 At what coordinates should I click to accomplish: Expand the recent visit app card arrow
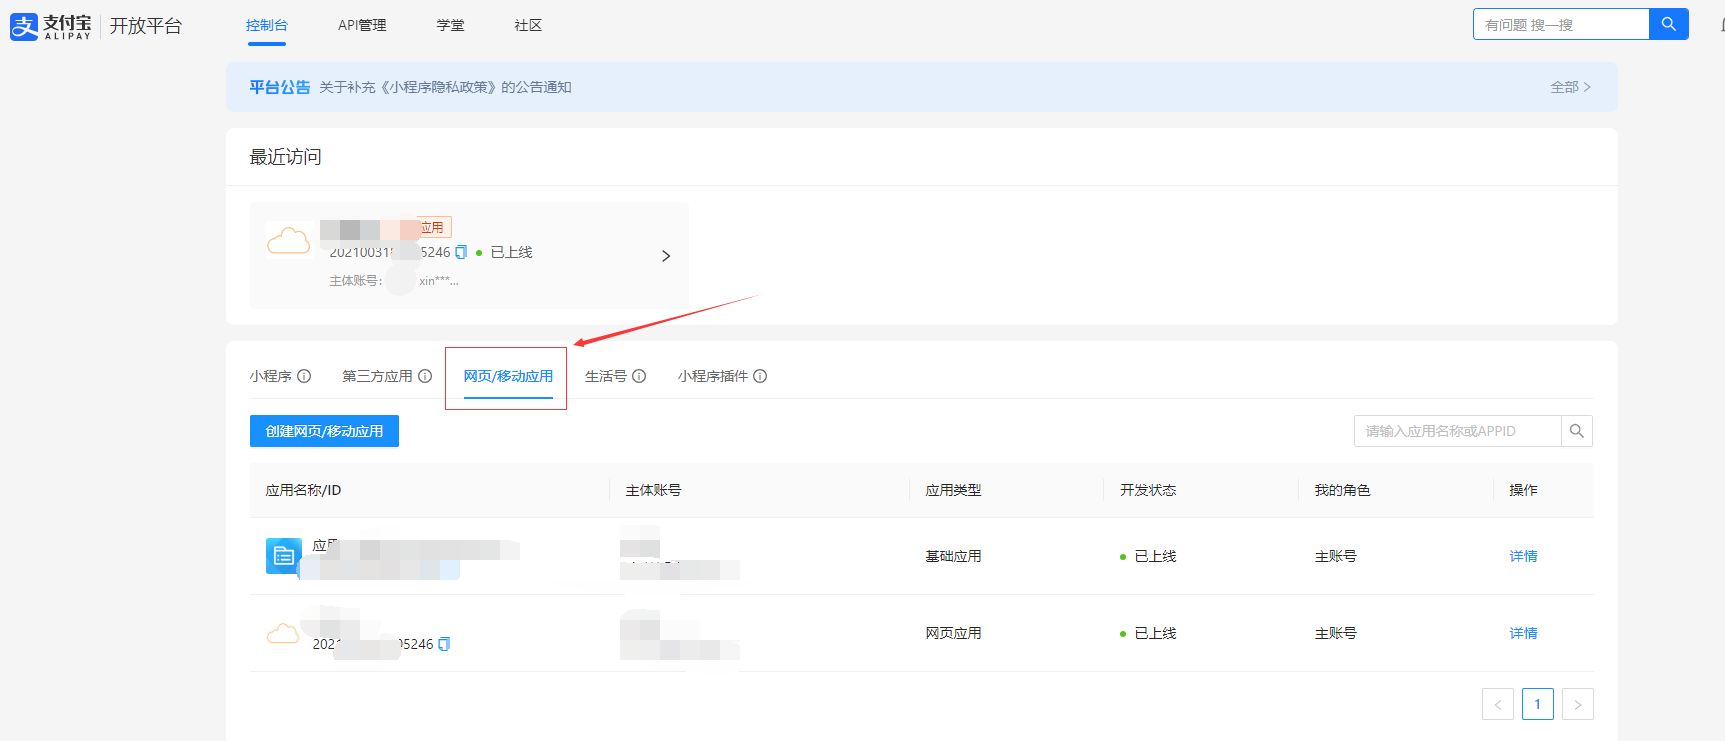tap(666, 256)
